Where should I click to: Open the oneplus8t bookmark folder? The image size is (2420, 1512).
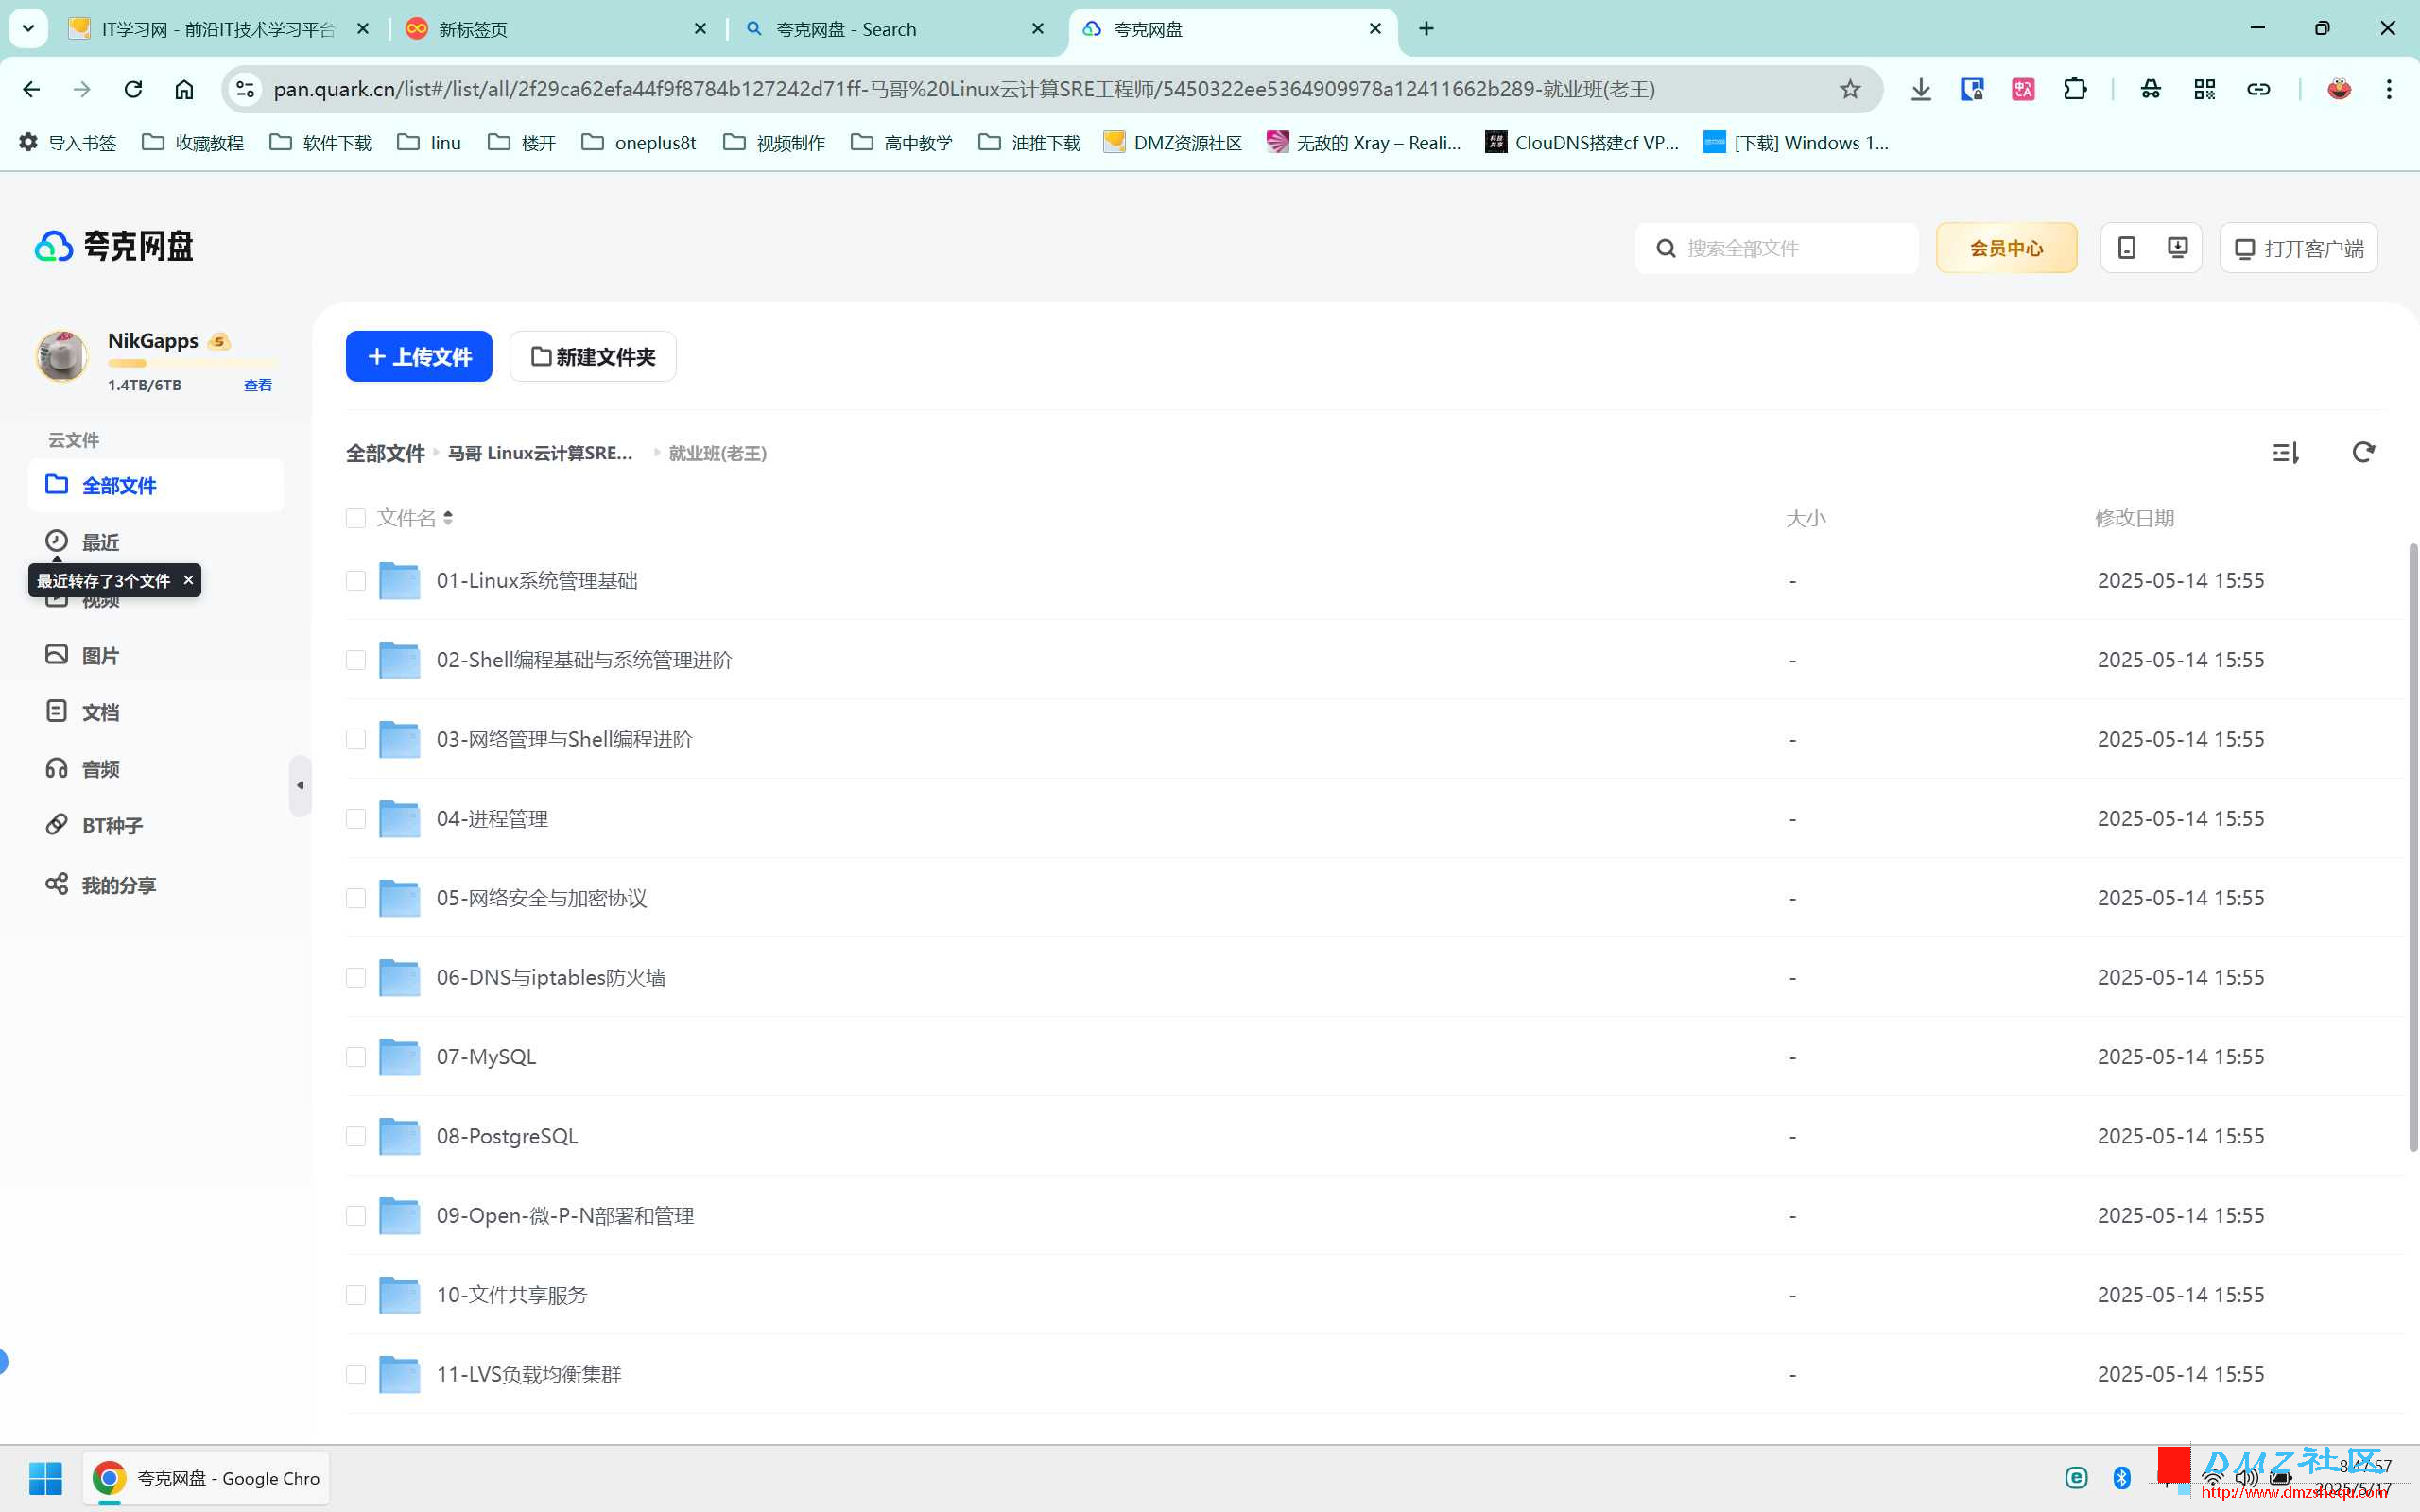tap(638, 143)
